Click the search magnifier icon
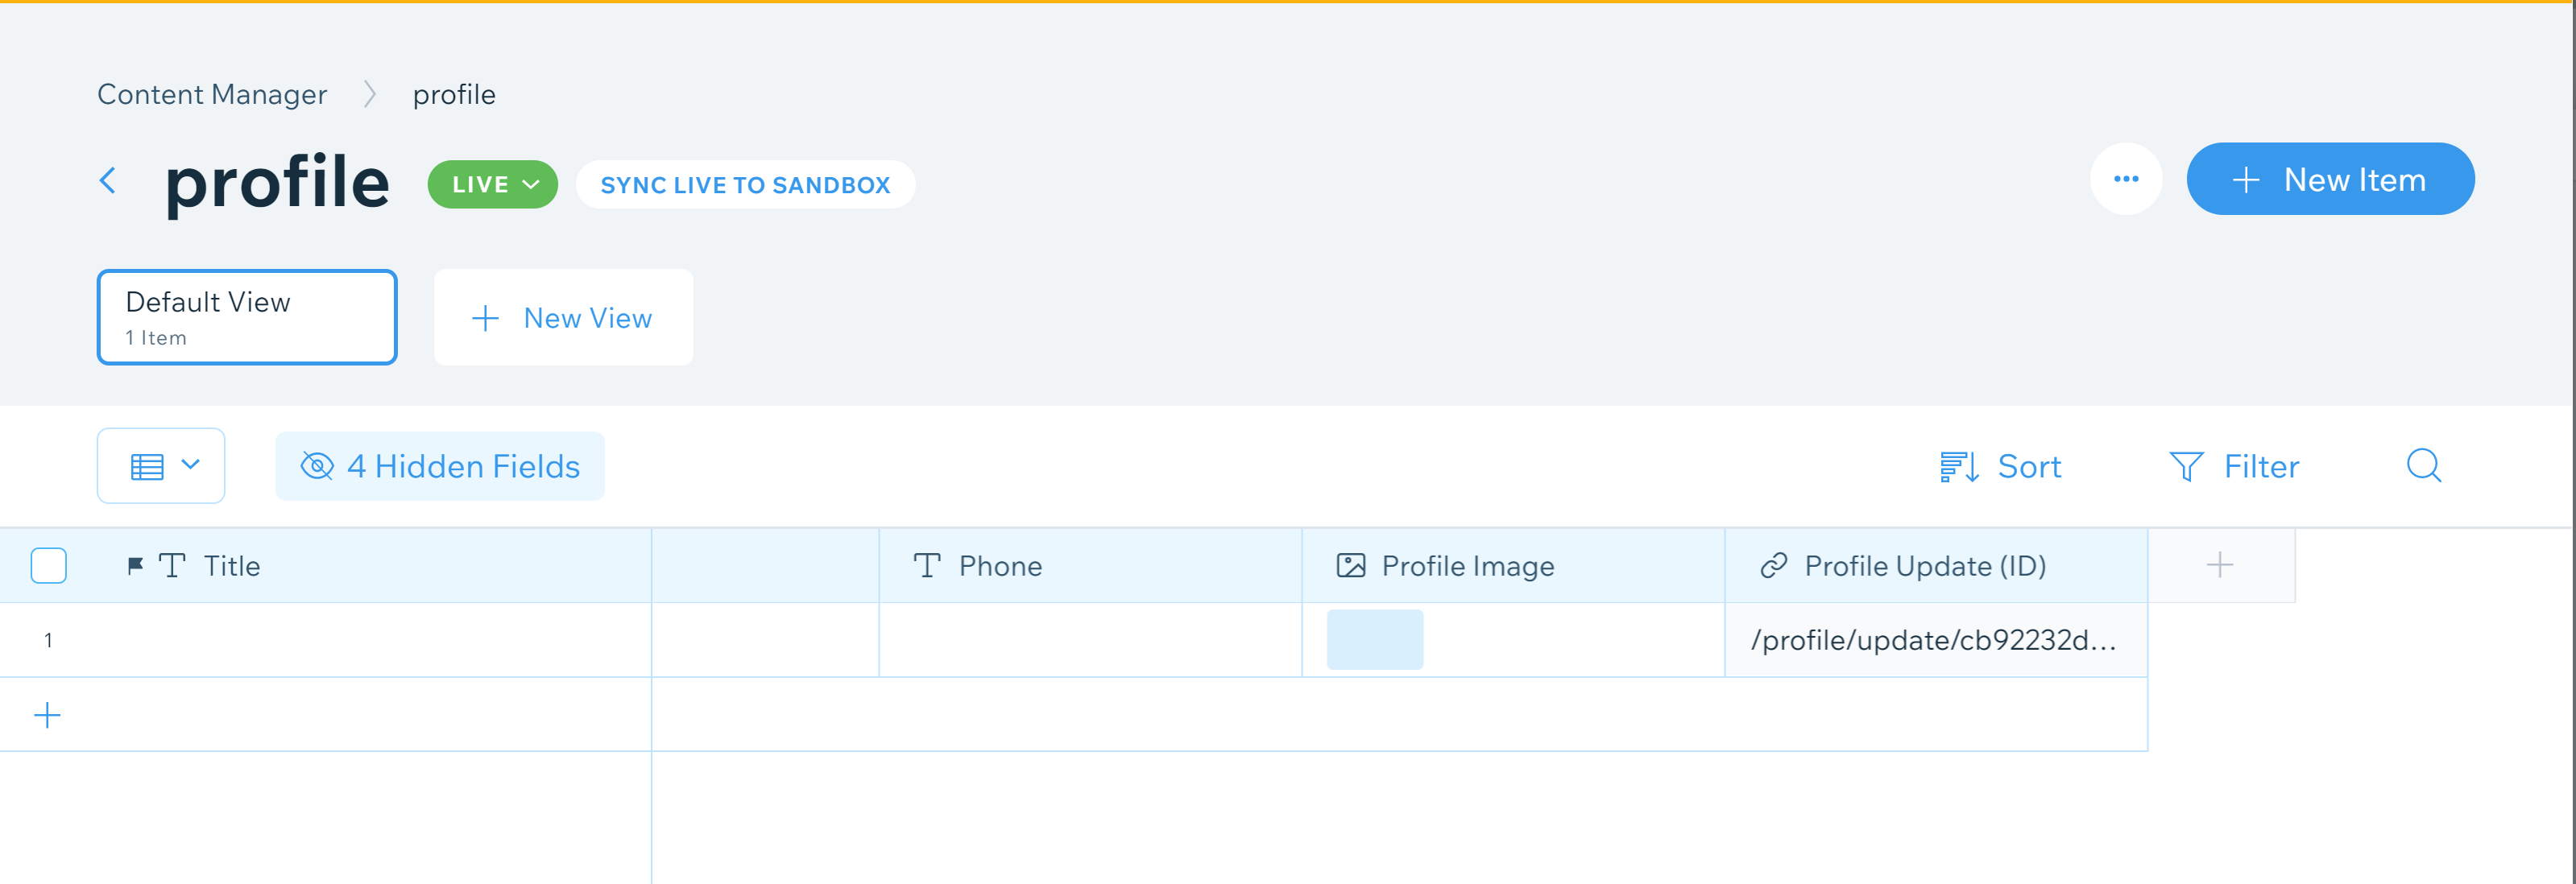The width and height of the screenshot is (2576, 884). [x=2423, y=466]
